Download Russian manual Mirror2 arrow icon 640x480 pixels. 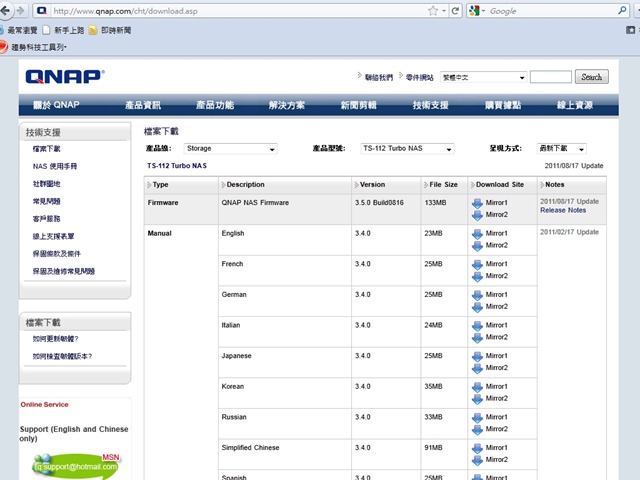(x=477, y=429)
